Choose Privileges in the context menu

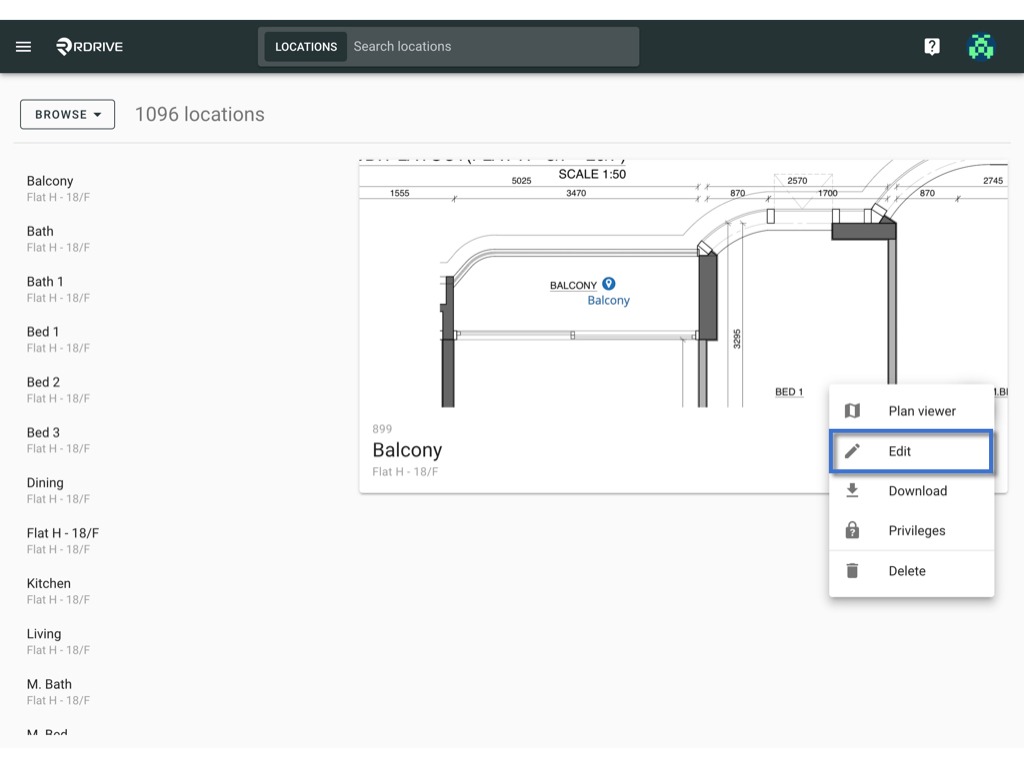tap(911, 530)
